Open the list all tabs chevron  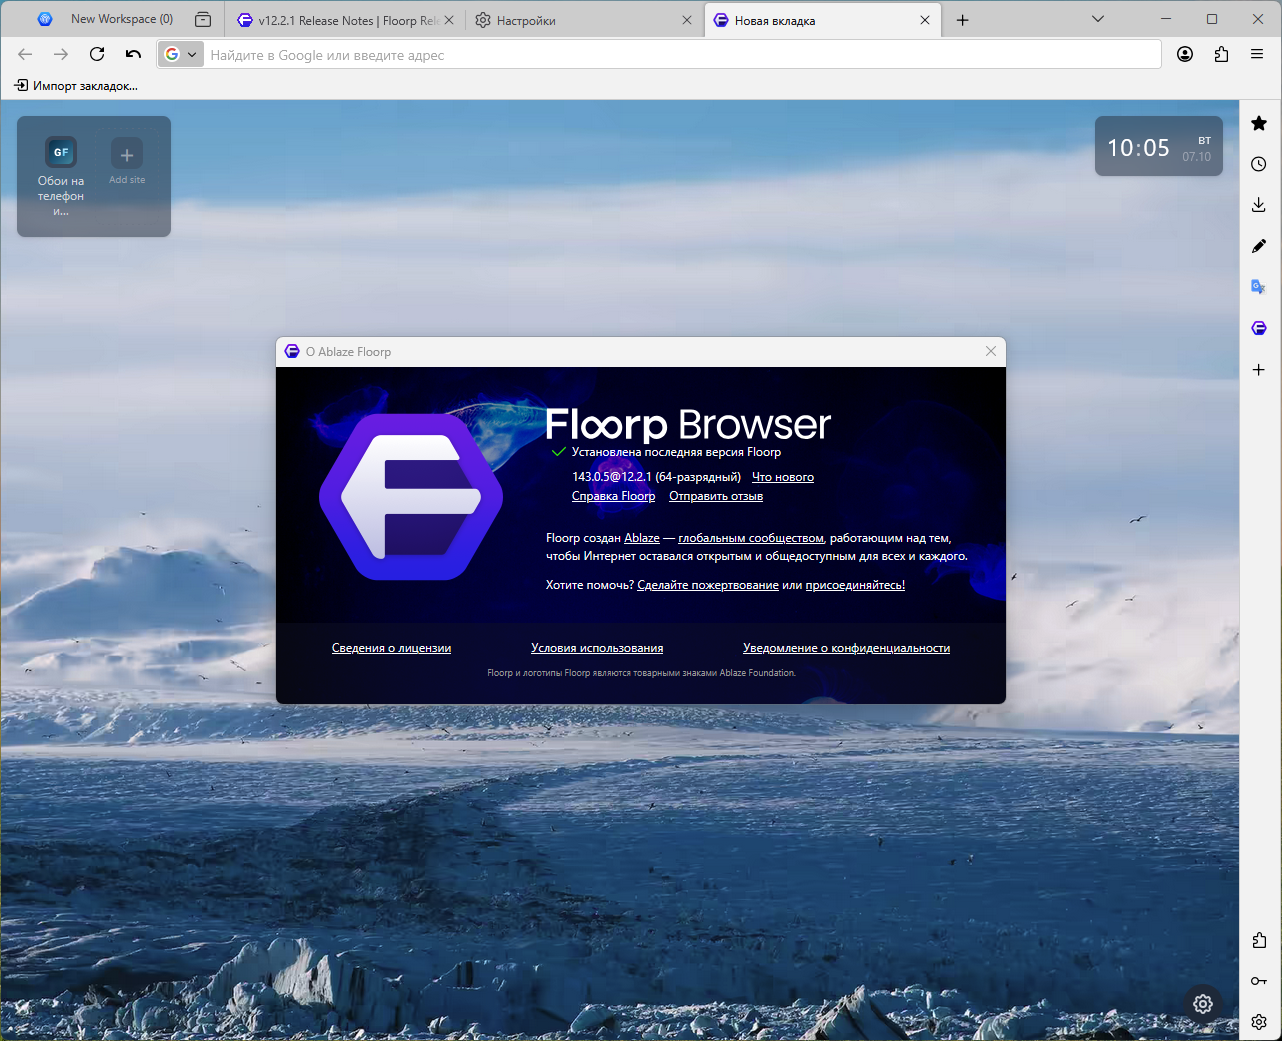point(1097,19)
